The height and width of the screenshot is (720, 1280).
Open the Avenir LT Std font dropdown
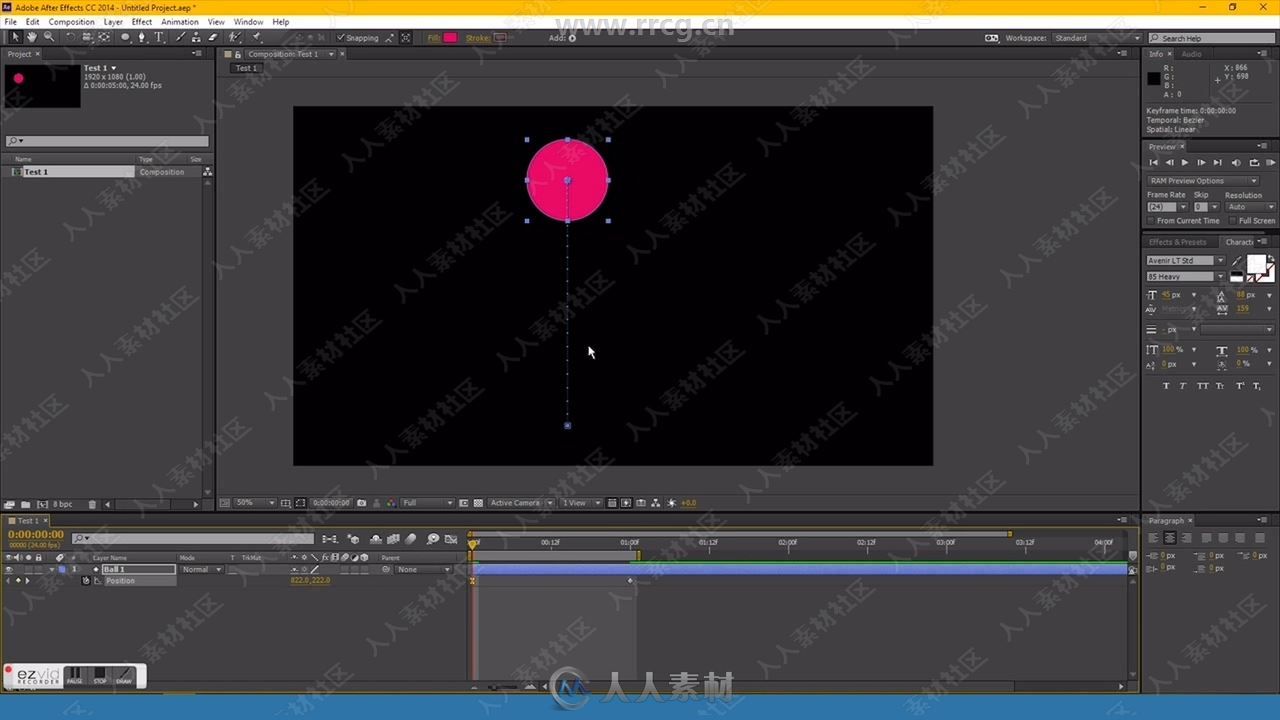pos(1186,261)
